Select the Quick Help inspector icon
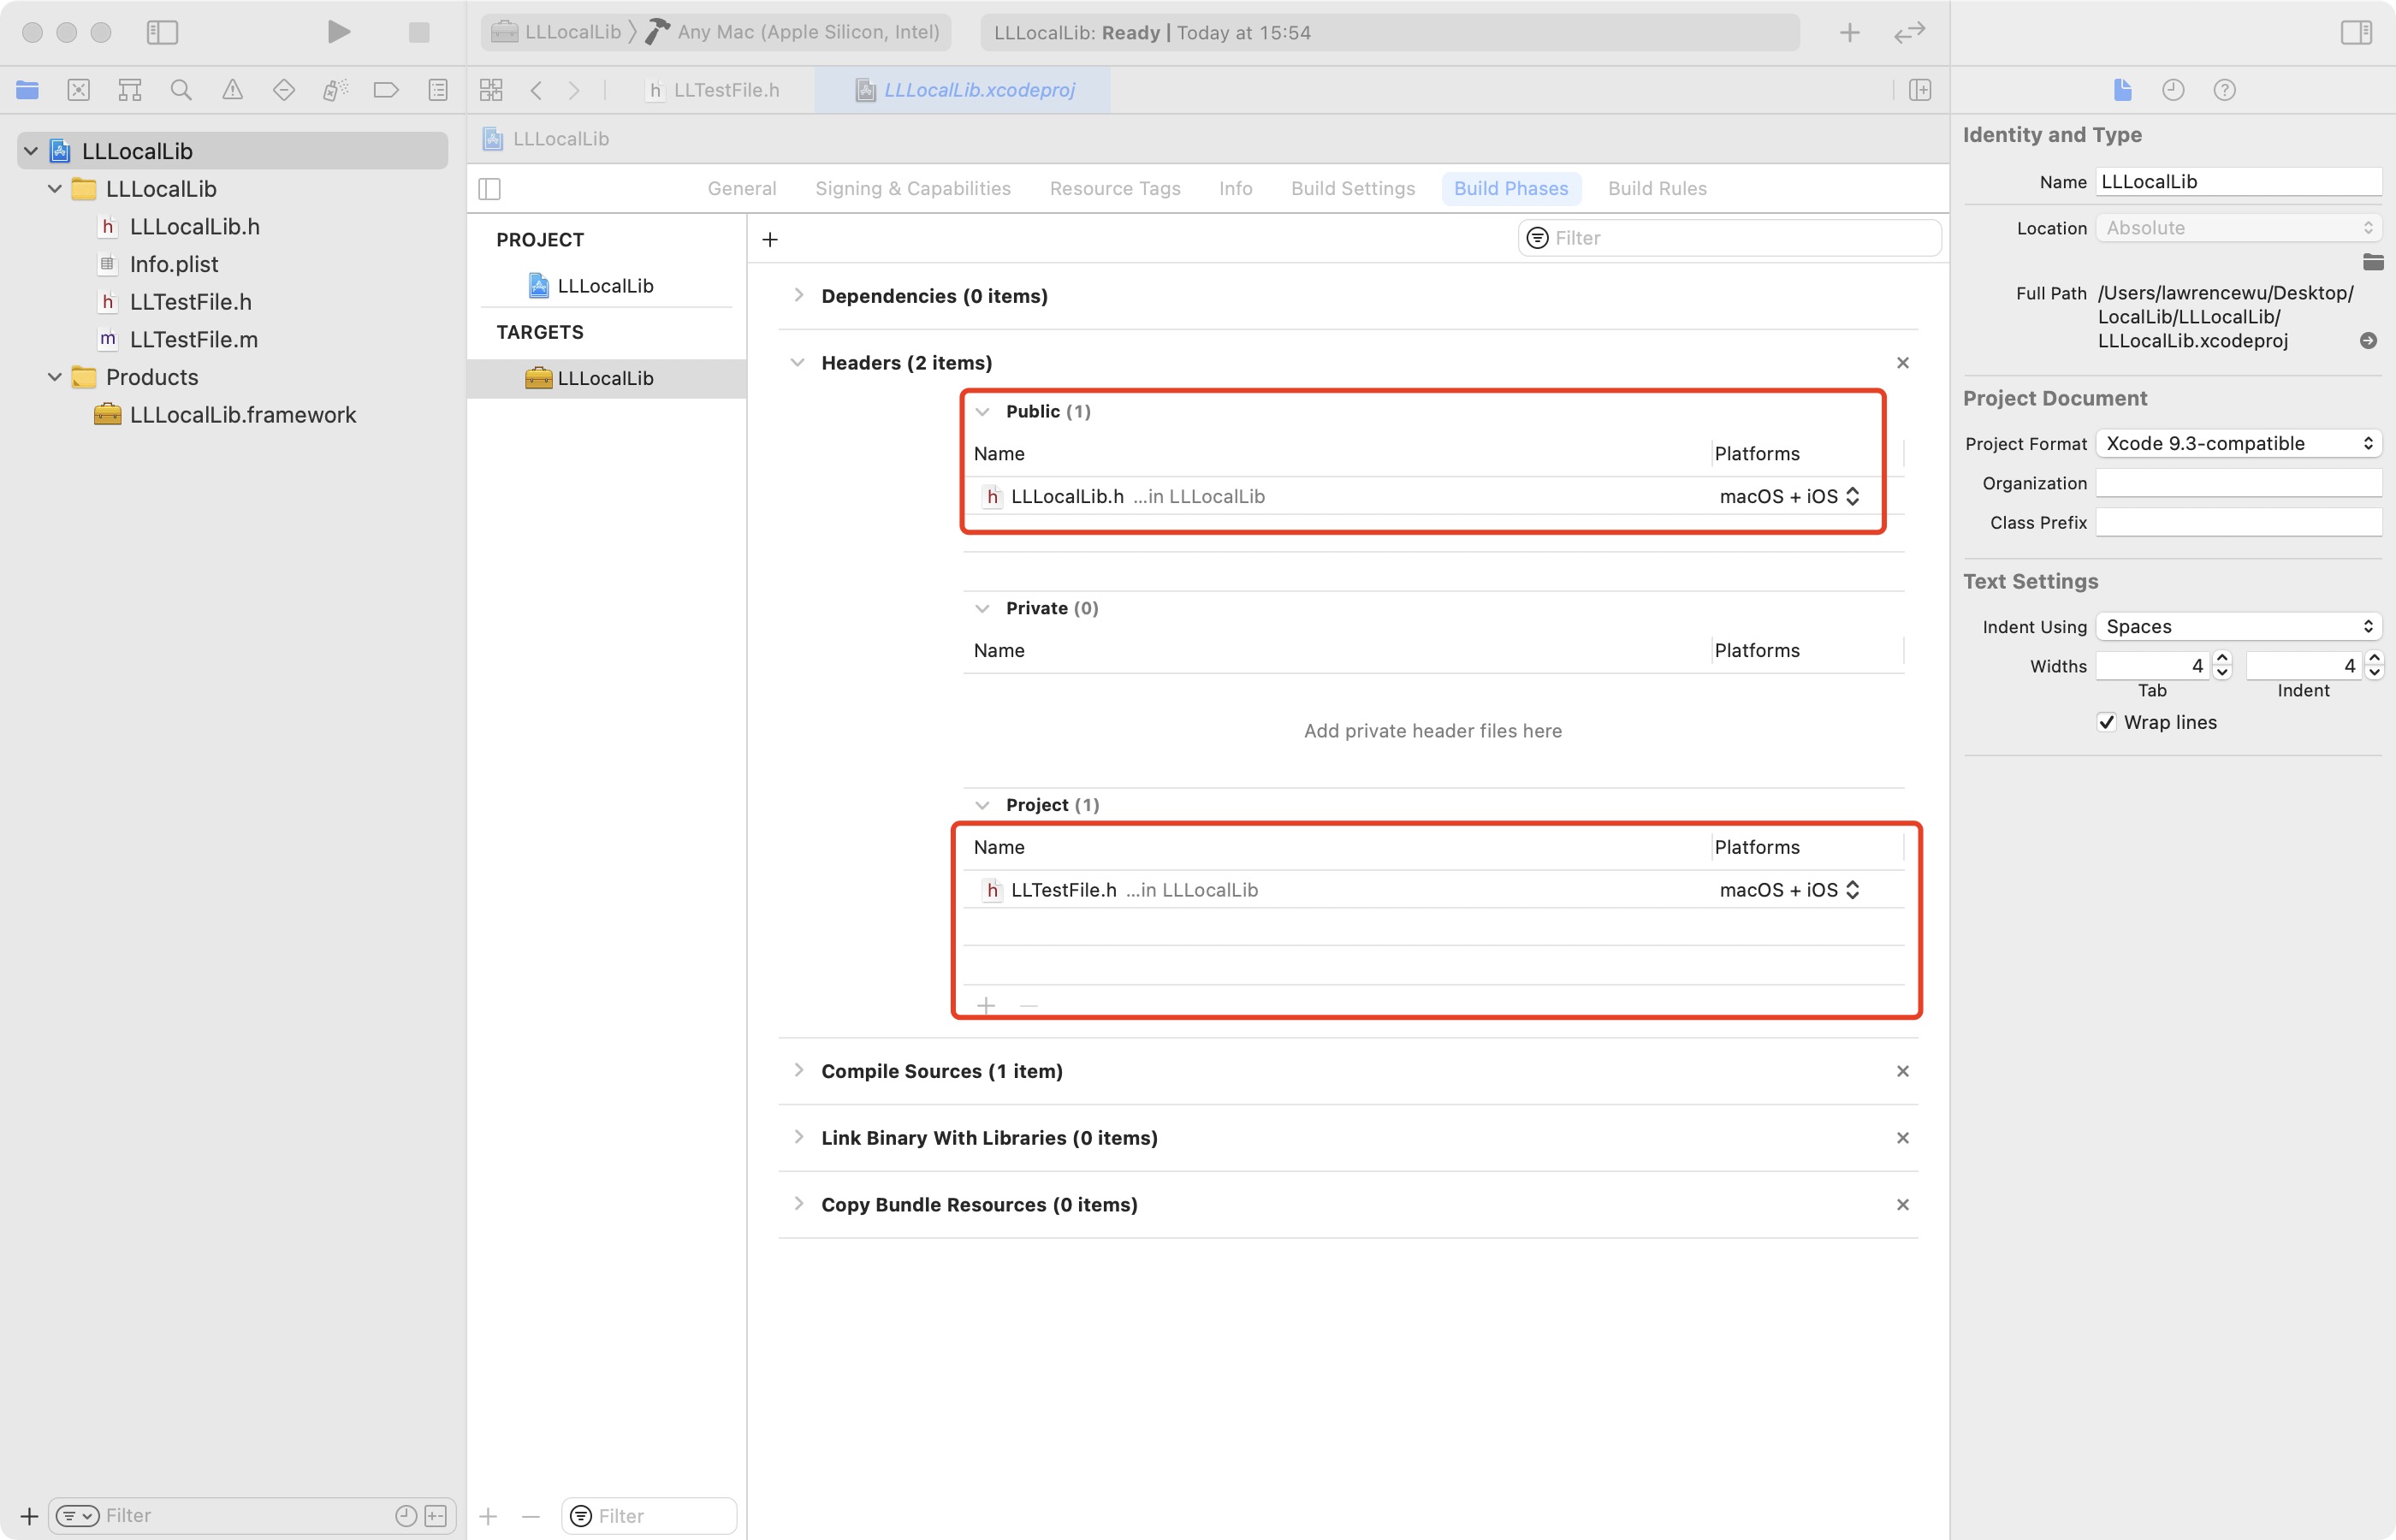The height and width of the screenshot is (1540, 2396). click(x=2224, y=90)
